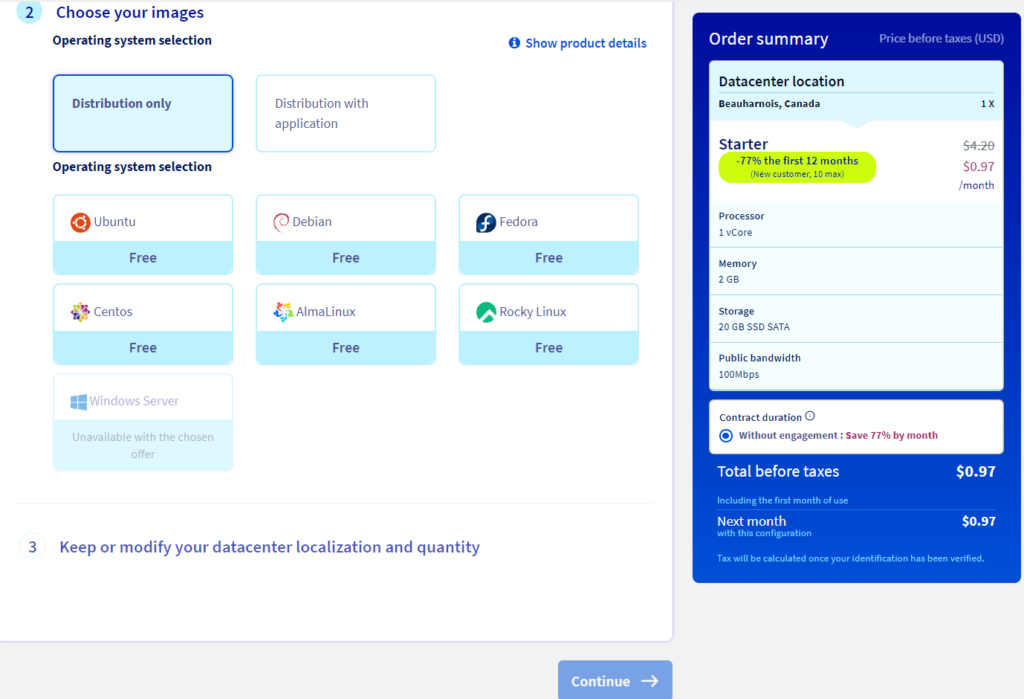Switch to Distribution with application

point(345,113)
